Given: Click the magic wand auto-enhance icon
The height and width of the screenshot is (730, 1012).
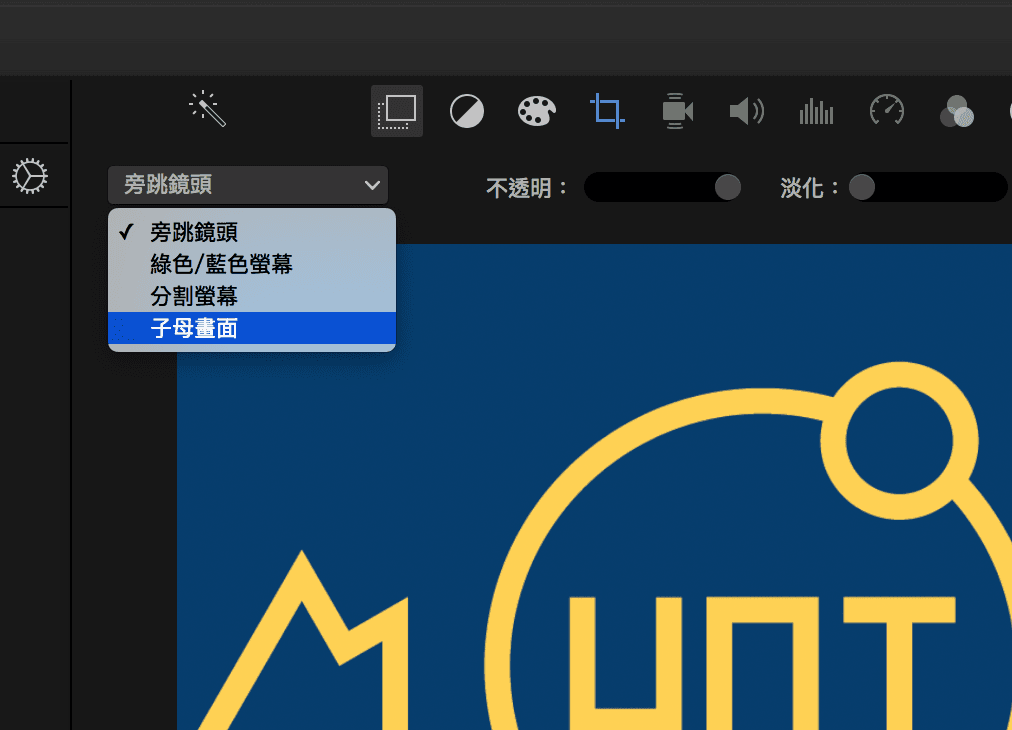Looking at the screenshot, I should [208, 108].
